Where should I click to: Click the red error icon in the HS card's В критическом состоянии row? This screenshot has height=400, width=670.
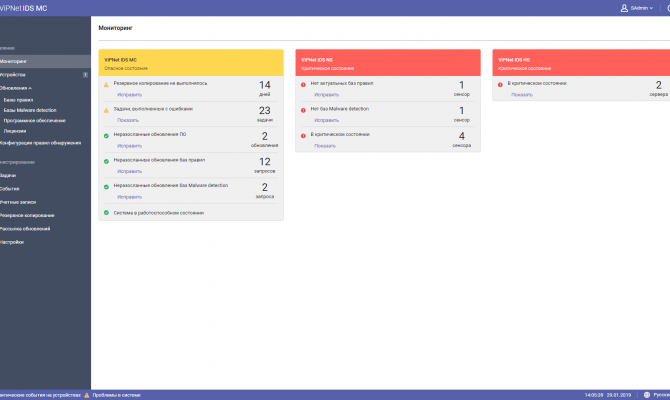(500, 85)
